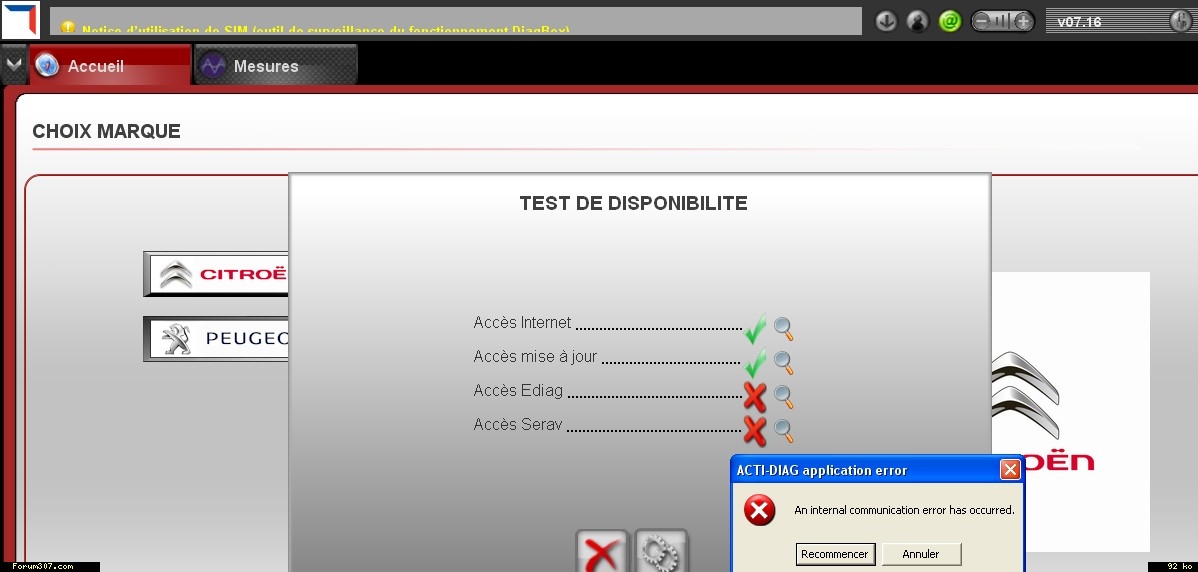Click the 'Accès mise à jour' label

point(535,357)
